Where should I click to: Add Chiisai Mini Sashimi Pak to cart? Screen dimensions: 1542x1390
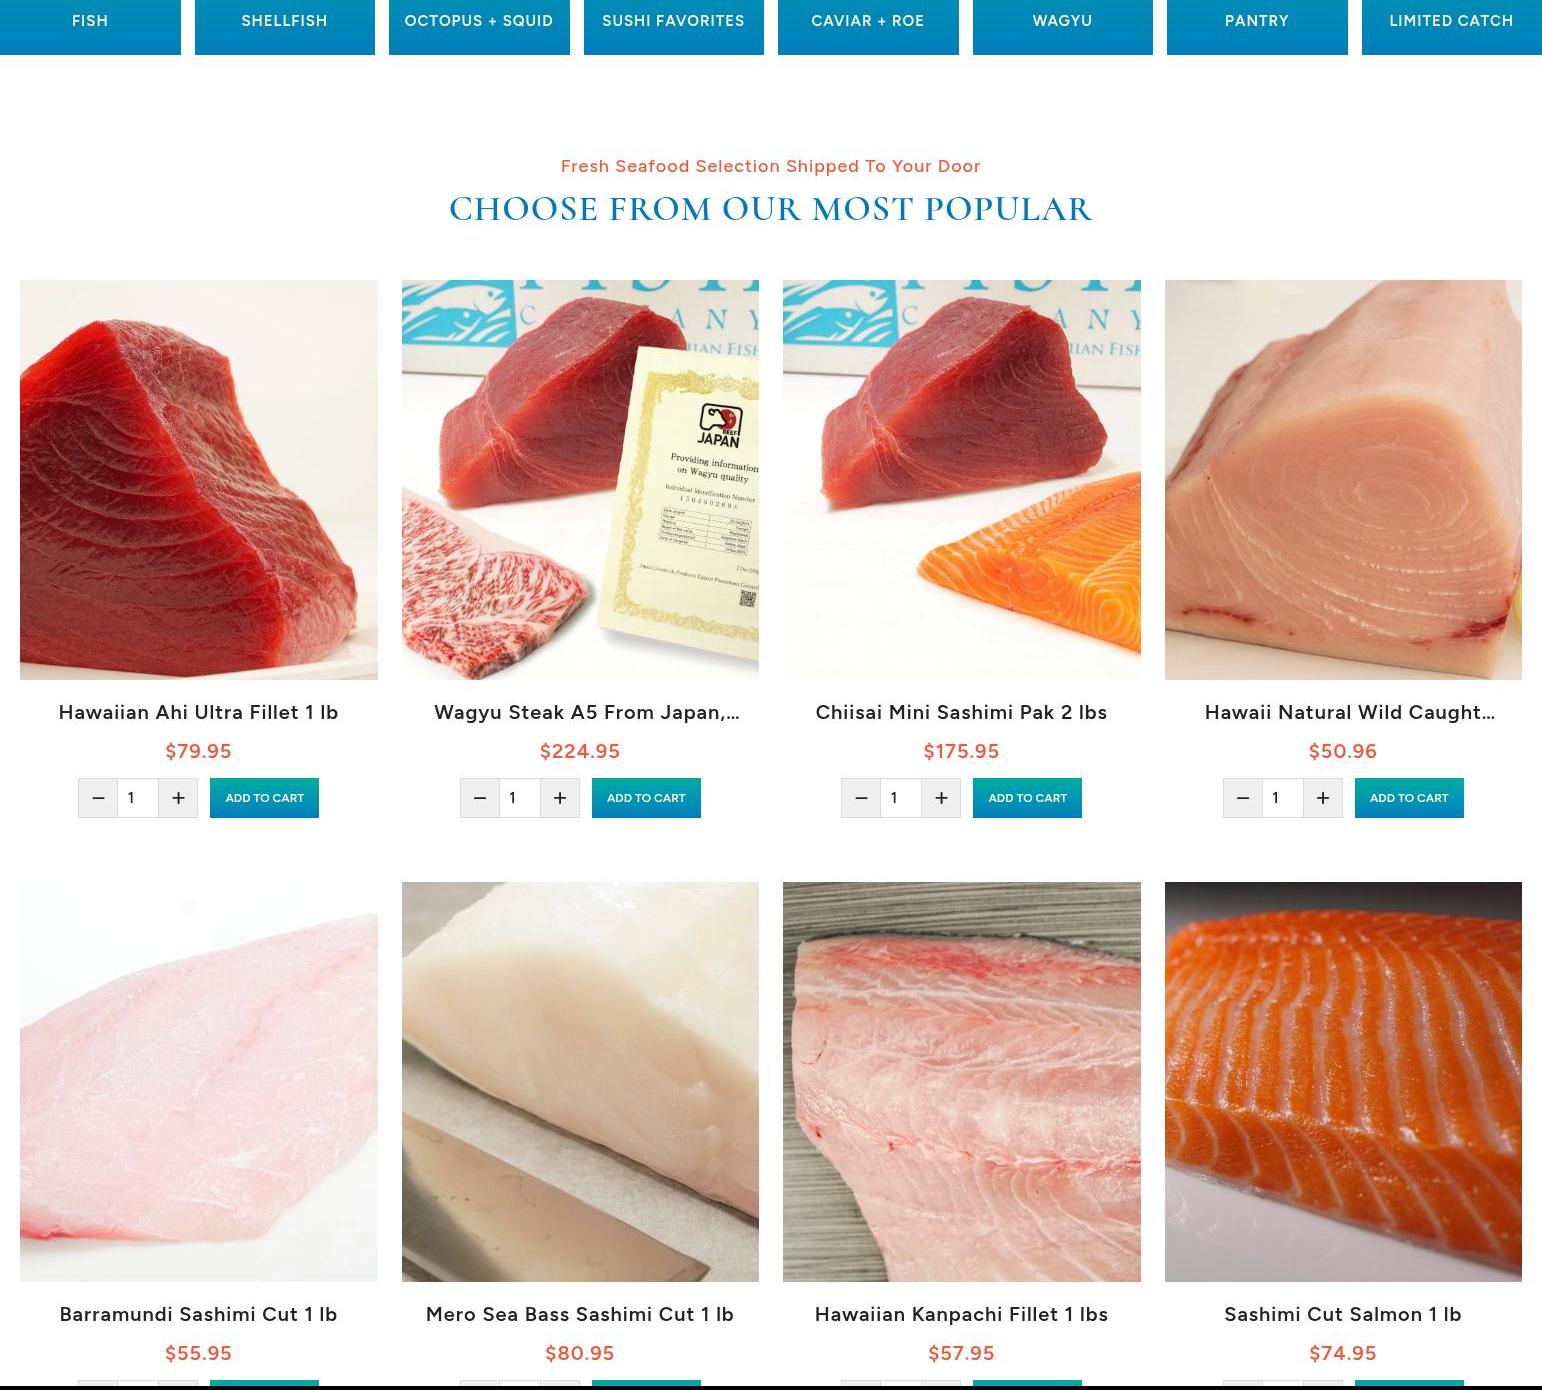coord(1027,798)
